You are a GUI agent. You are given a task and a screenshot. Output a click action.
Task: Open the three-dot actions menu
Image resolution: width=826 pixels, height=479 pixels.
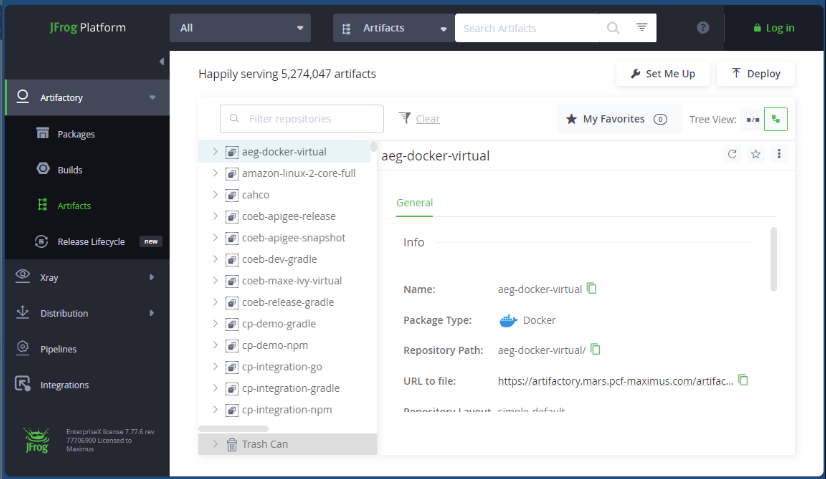pos(779,154)
